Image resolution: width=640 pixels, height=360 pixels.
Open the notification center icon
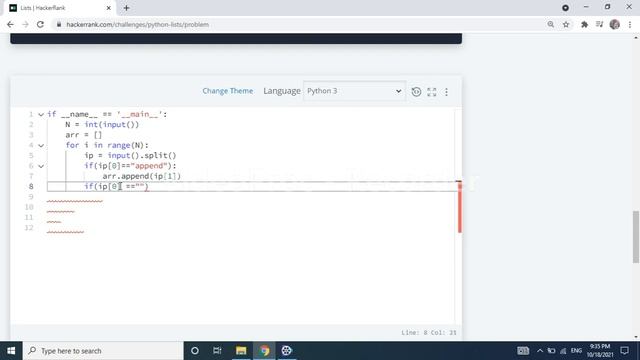pos(624,351)
